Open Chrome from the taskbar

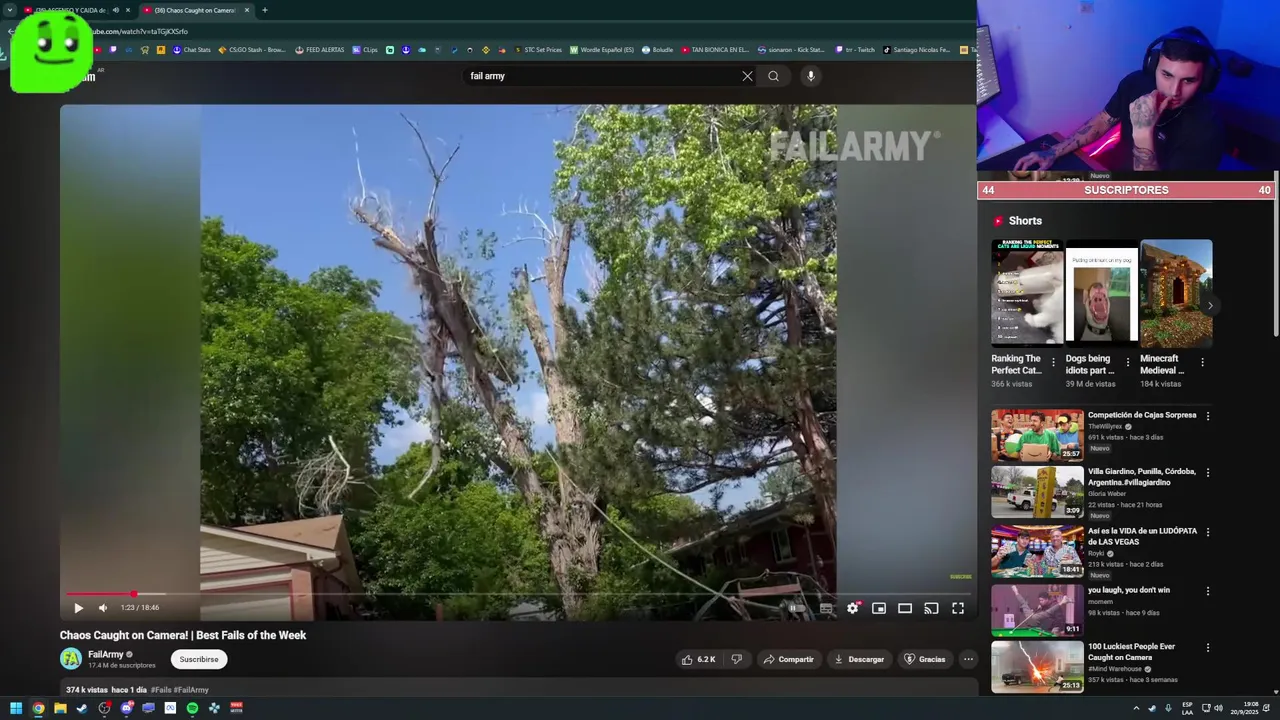(38, 708)
